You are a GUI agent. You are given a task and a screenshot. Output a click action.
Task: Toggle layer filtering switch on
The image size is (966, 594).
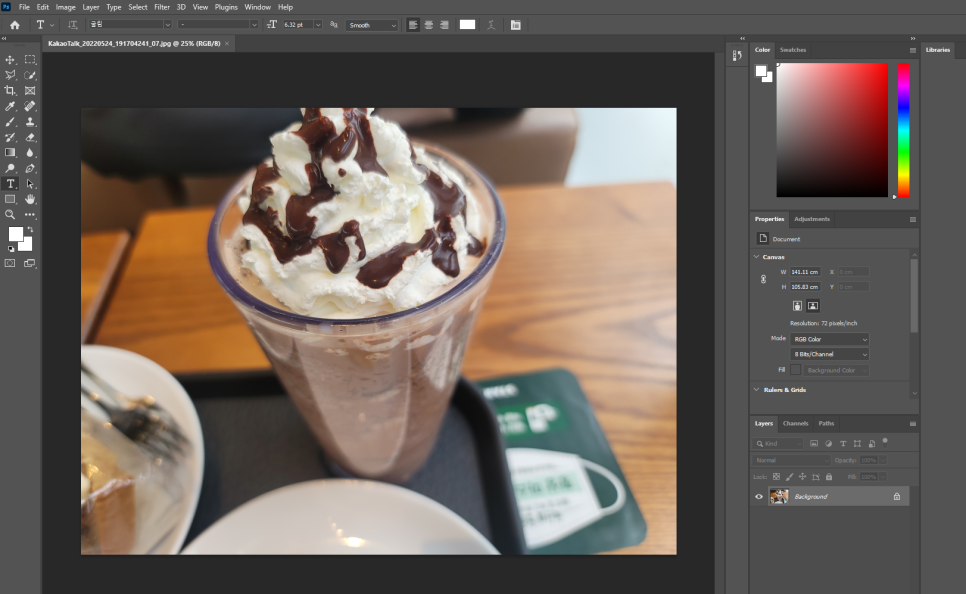[885, 441]
